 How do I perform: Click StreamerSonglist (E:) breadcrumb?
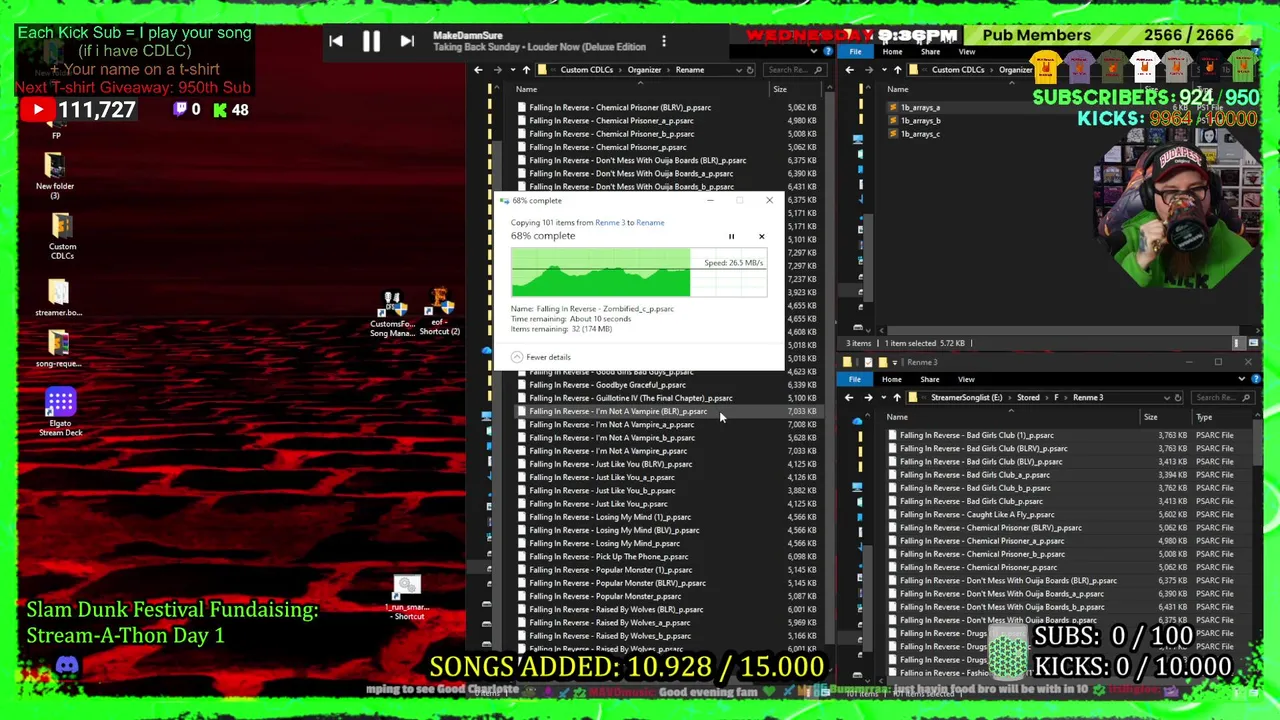[x=966, y=398]
